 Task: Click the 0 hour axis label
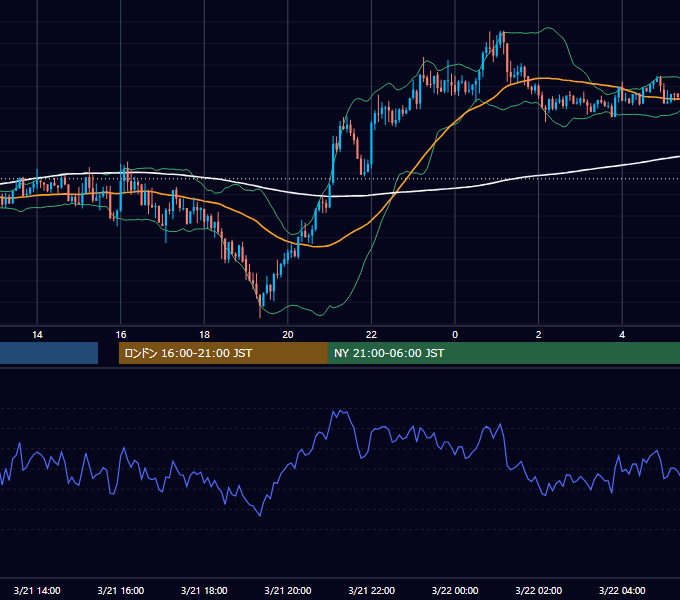(455, 335)
